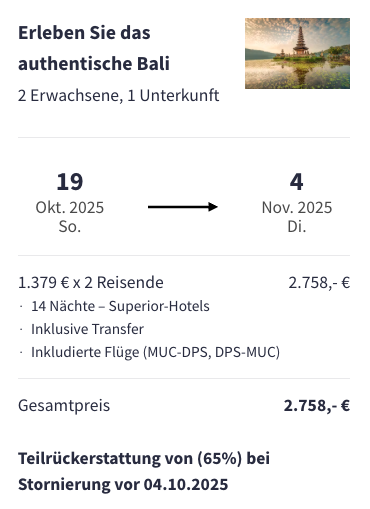Viewport: 370px width, 509px height.
Task: Click the bold total price 2.758,- €
Action: pos(317,406)
